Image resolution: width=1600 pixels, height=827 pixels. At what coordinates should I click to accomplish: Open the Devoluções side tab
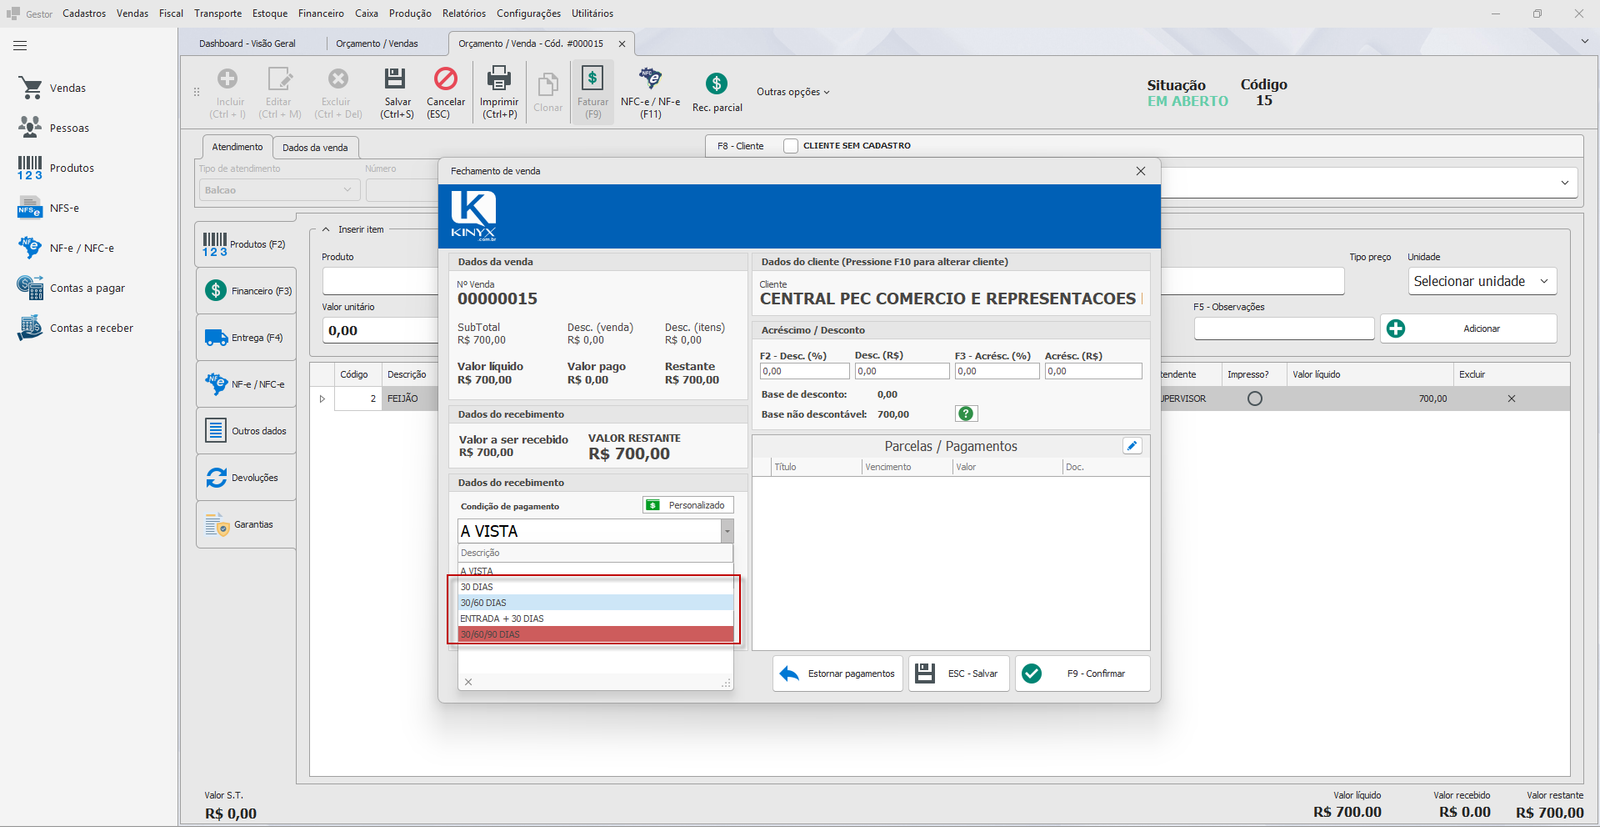[x=246, y=478]
